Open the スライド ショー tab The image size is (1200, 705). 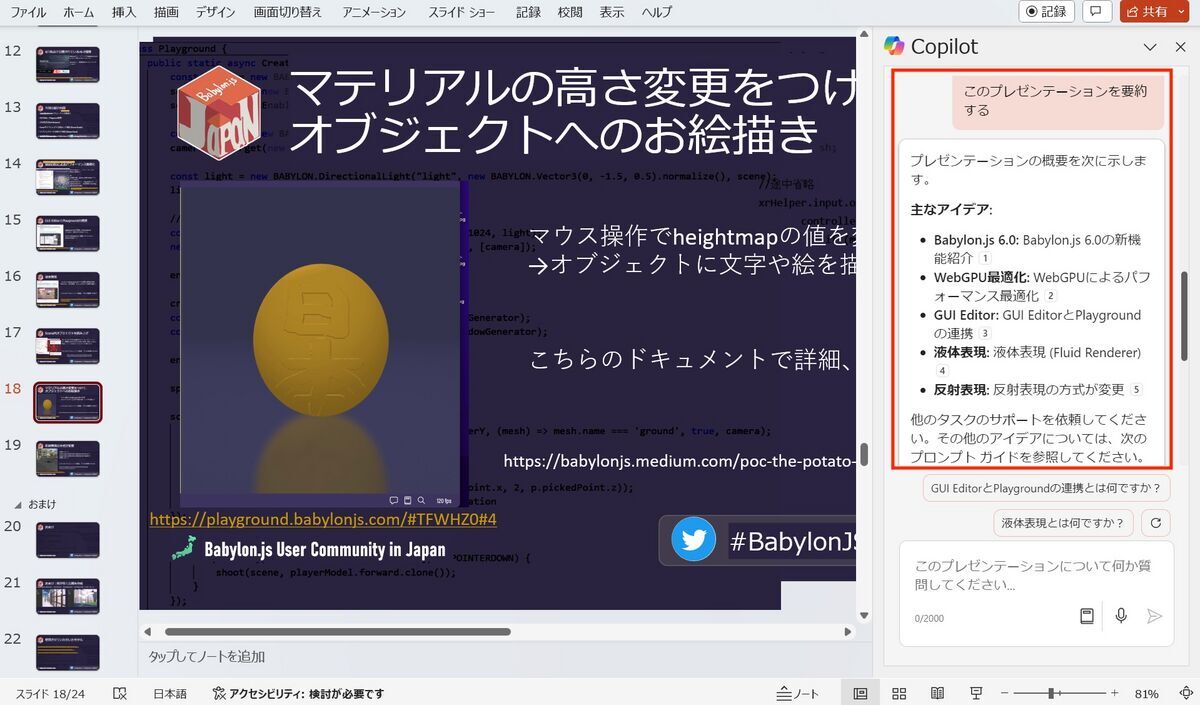pyautogui.click(x=461, y=12)
